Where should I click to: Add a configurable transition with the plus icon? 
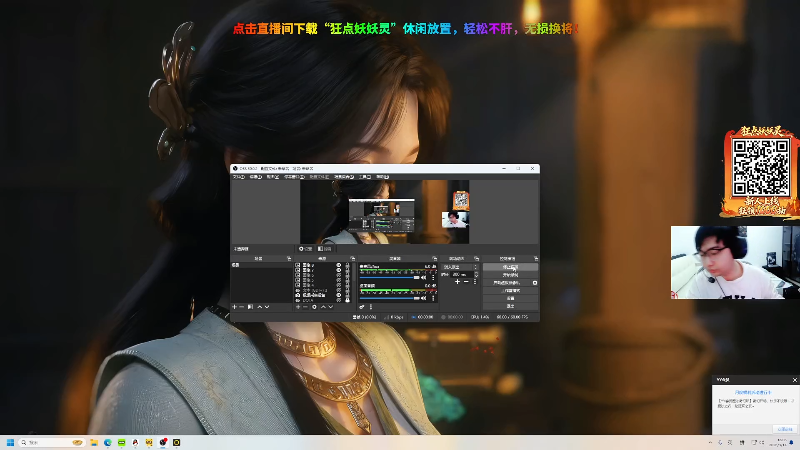458,282
